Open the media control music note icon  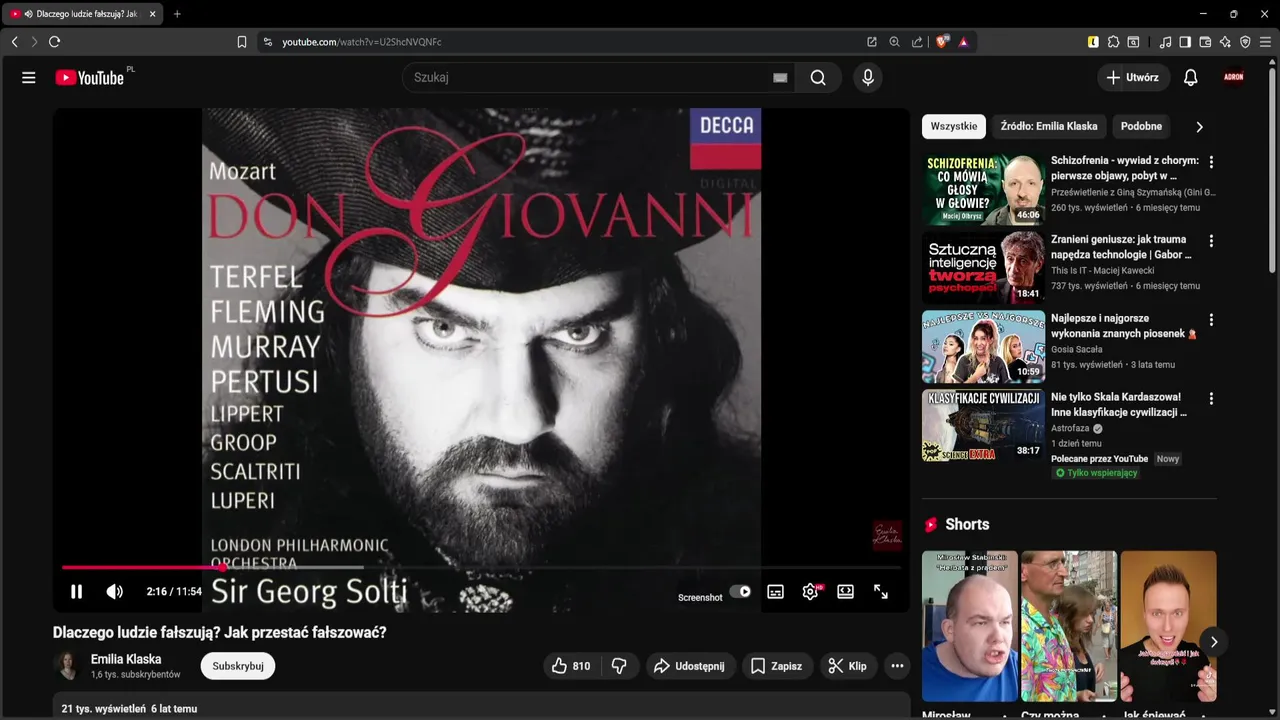[x=1165, y=42]
